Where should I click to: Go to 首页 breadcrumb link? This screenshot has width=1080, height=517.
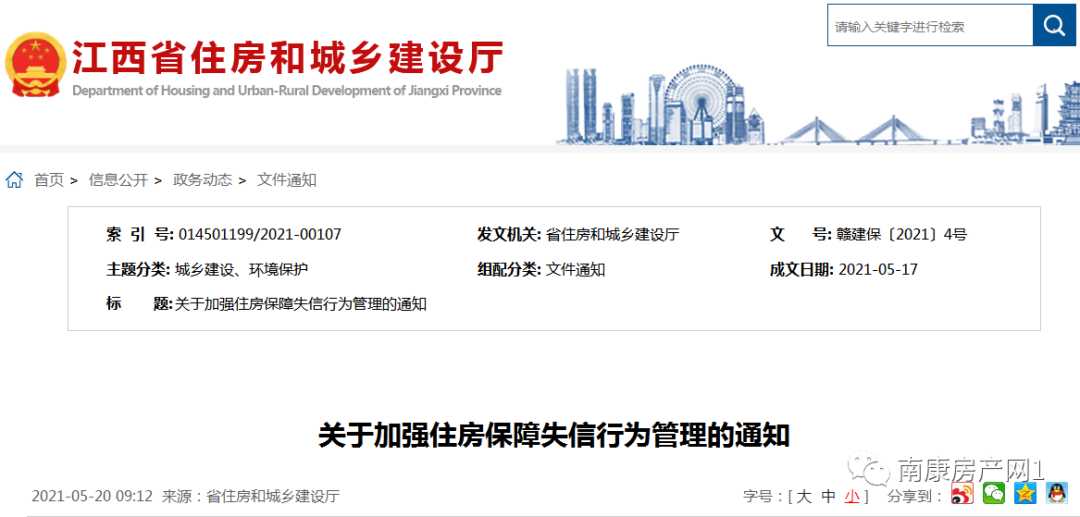pos(49,180)
